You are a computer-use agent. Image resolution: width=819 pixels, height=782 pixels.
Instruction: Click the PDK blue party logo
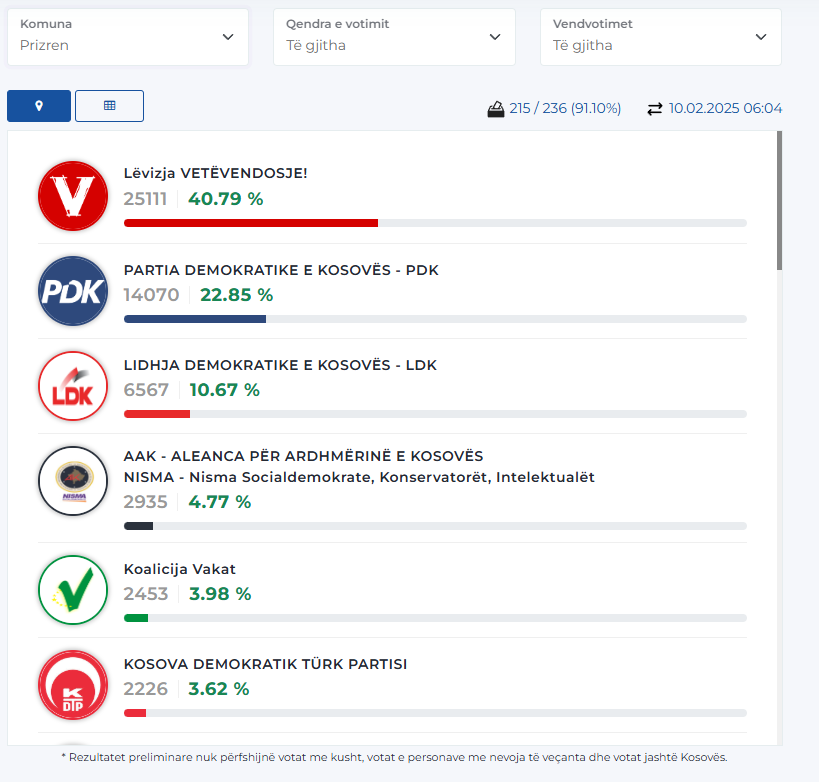click(x=73, y=291)
